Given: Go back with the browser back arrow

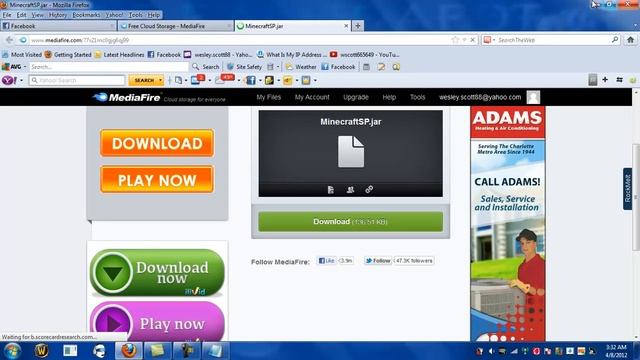Looking at the screenshot, I should tap(9, 40).
